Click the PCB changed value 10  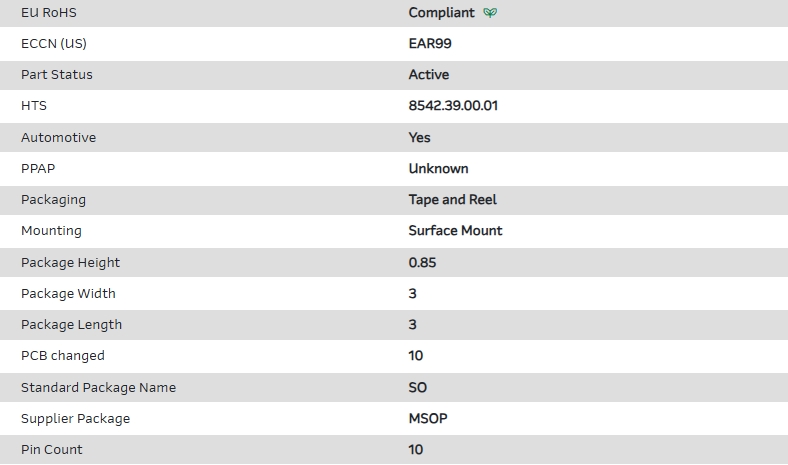416,356
